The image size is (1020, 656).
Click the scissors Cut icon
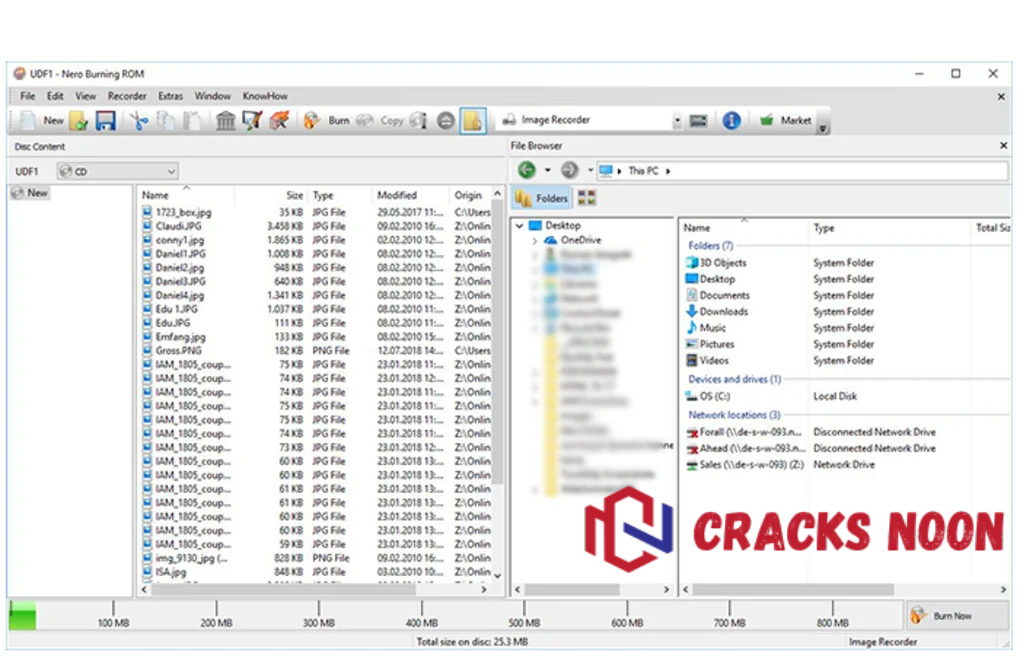tap(139, 120)
